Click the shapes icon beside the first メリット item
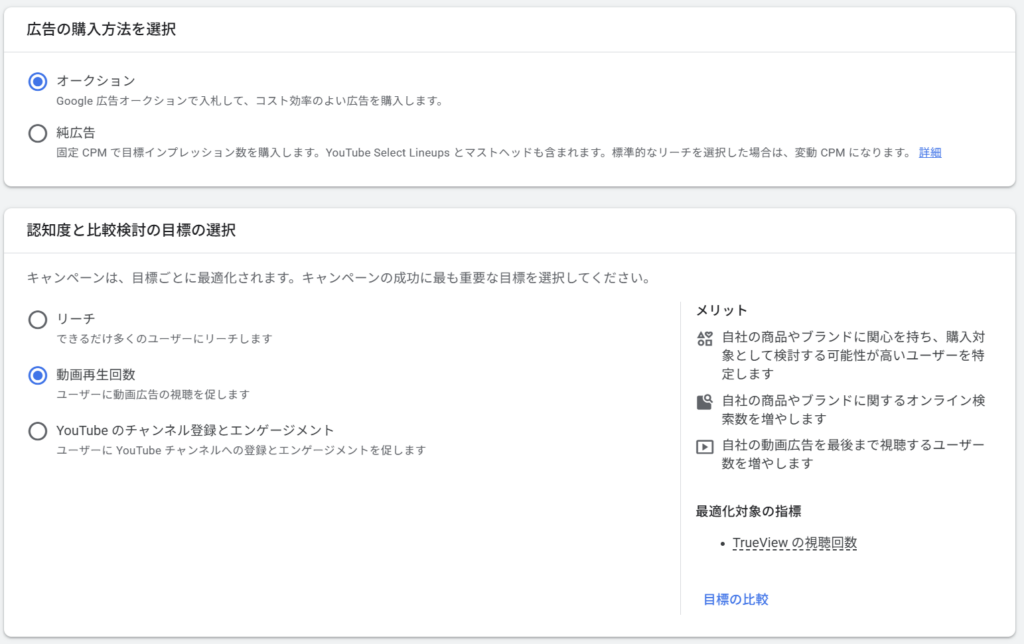The width and height of the screenshot is (1024, 644). [x=704, y=339]
